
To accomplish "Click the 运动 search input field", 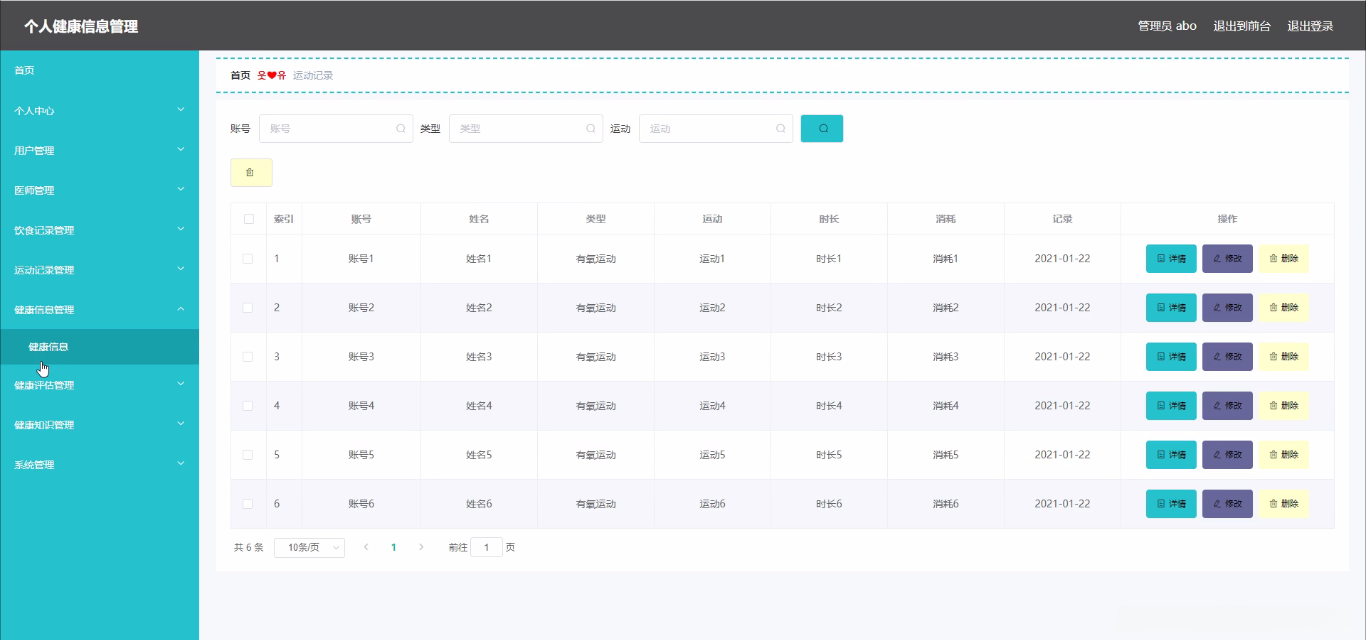I will 716,128.
